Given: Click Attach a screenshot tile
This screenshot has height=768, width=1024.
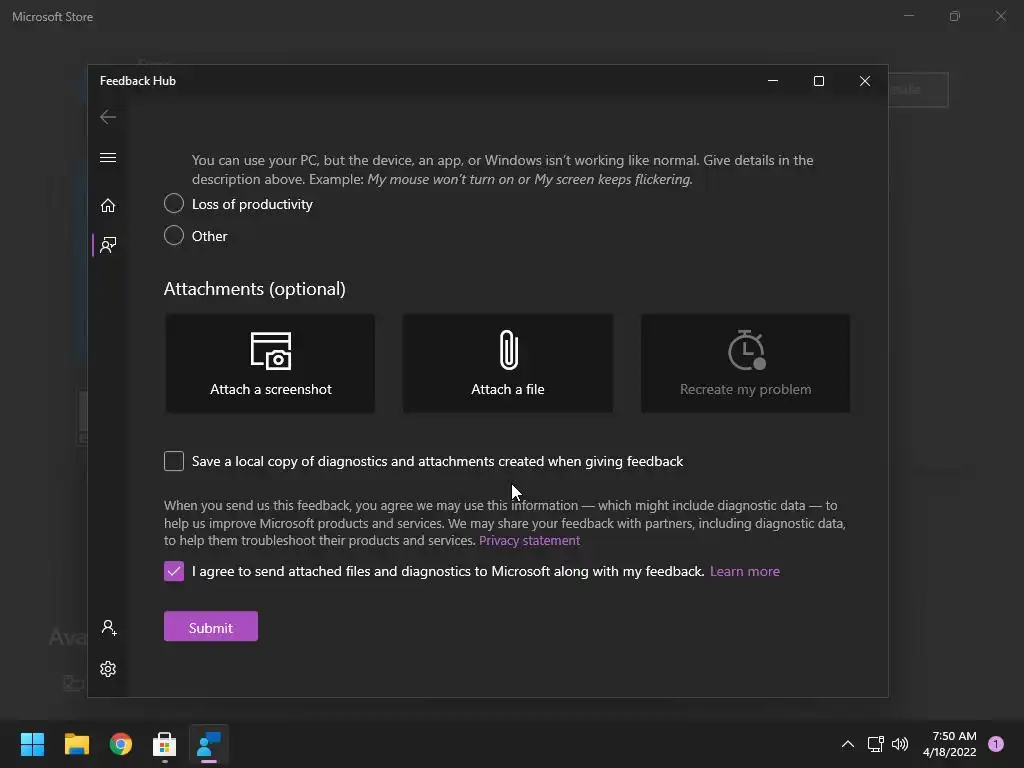Looking at the screenshot, I should click(270, 363).
